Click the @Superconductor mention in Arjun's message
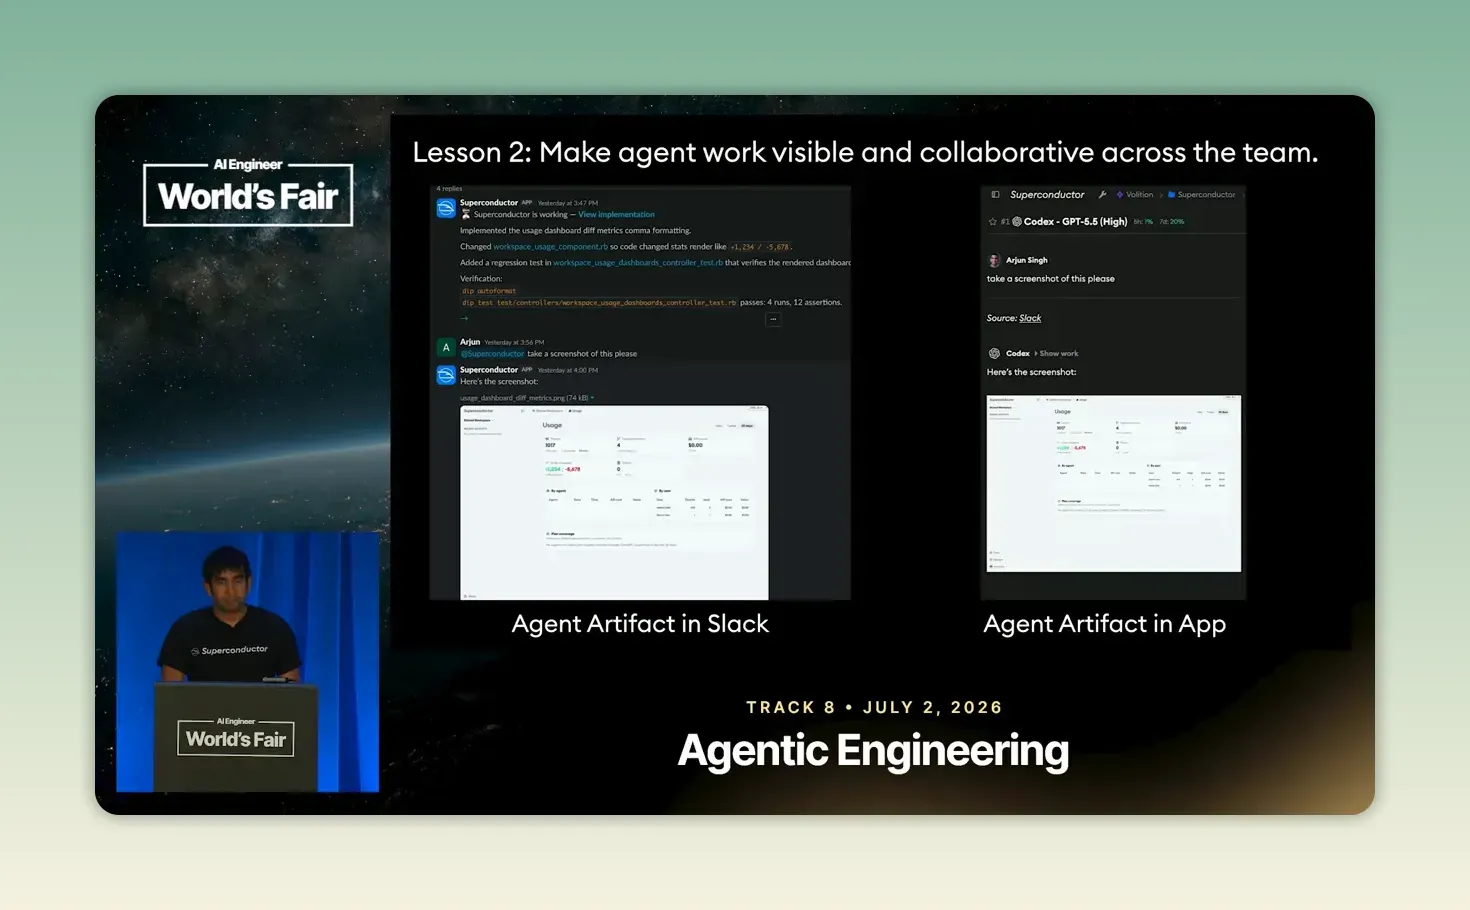 pos(492,353)
